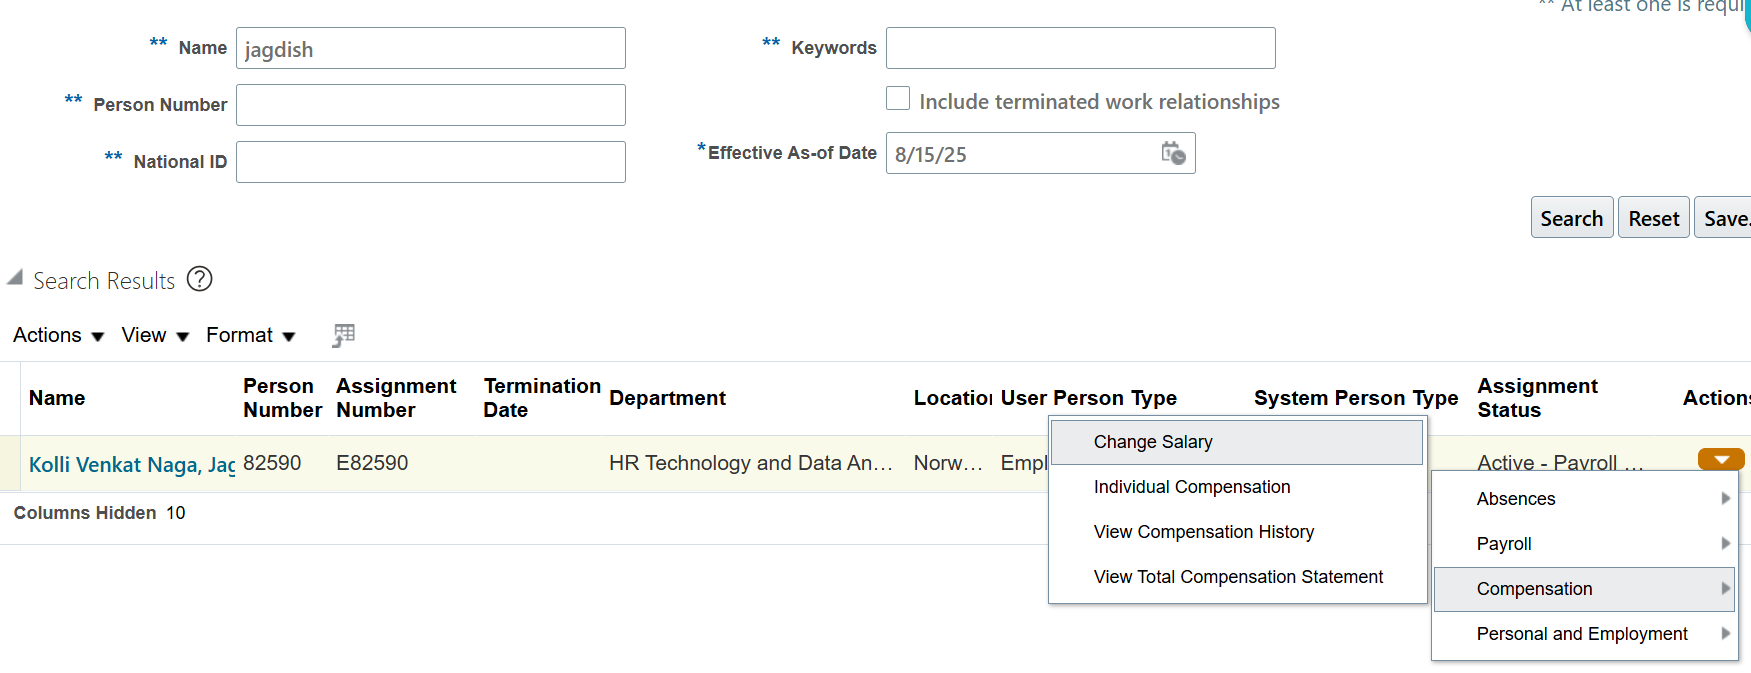Select View Compensation History menu item

[x=1237, y=532]
